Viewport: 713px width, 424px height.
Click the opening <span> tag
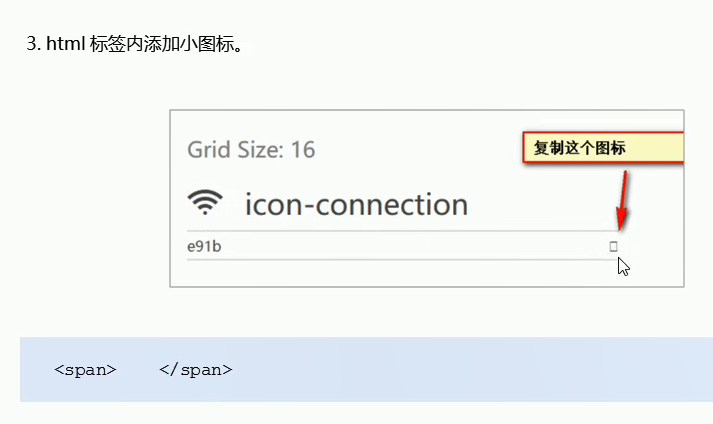click(85, 369)
